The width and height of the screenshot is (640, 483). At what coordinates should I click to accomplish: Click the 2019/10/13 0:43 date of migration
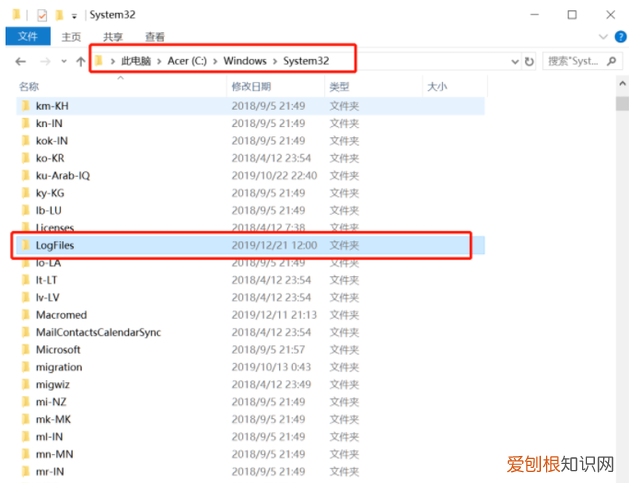pyautogui.click(x=271, y=367)
